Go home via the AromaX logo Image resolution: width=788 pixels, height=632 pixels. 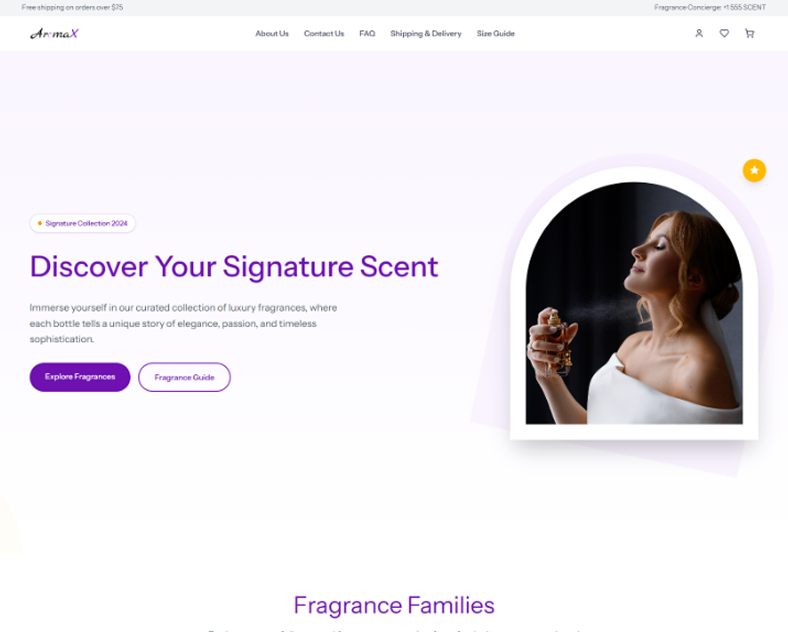pos(54,33)
